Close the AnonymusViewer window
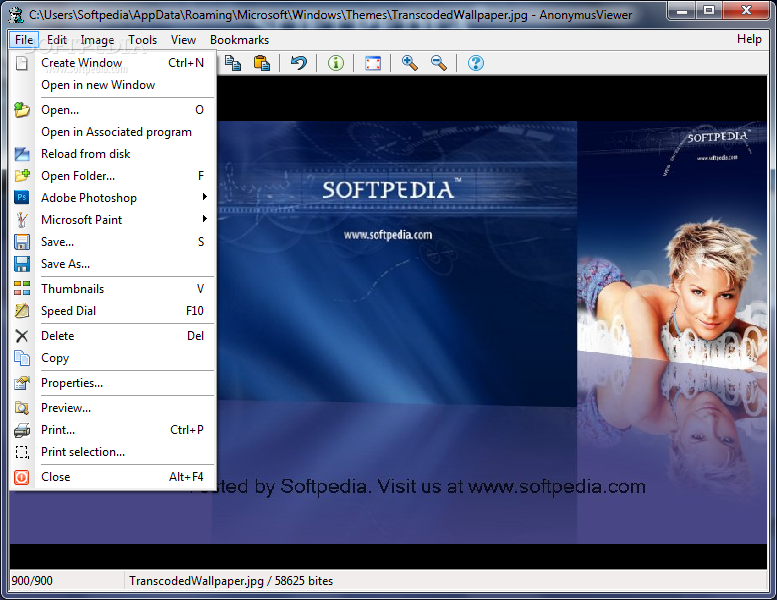777x600 pixels. point(746,10)
